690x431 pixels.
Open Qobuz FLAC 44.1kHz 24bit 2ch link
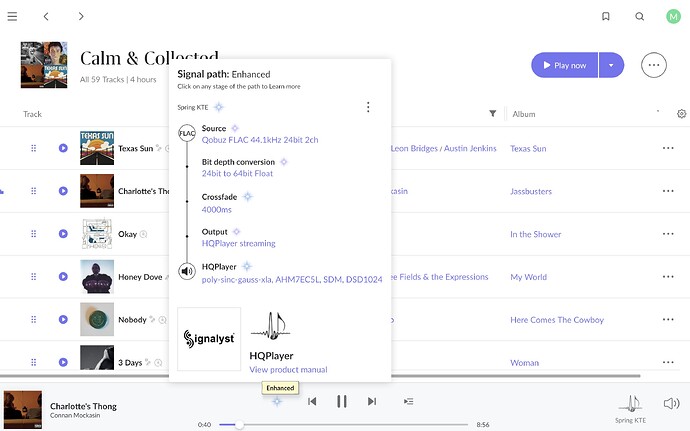[x=260, y=140]
